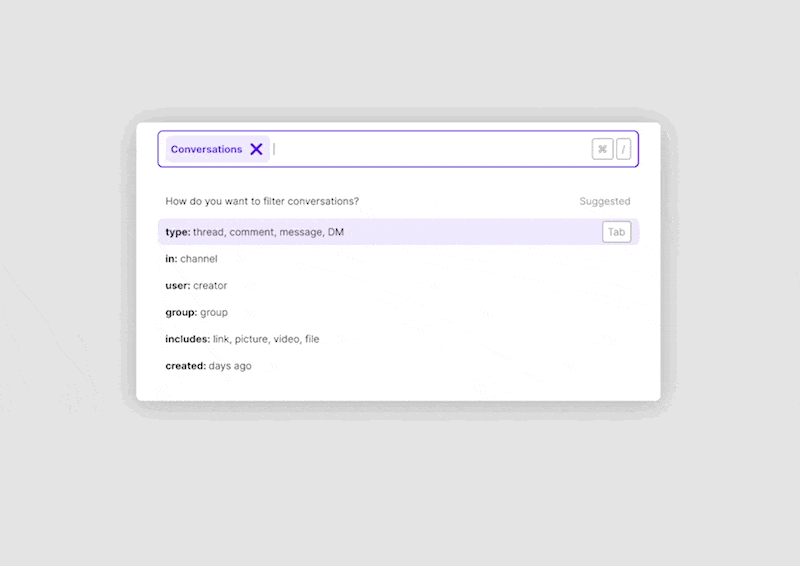Screen dimensions: 800x566
Task: Select the 'user:' filter suggestion
Action: point(177,286)
